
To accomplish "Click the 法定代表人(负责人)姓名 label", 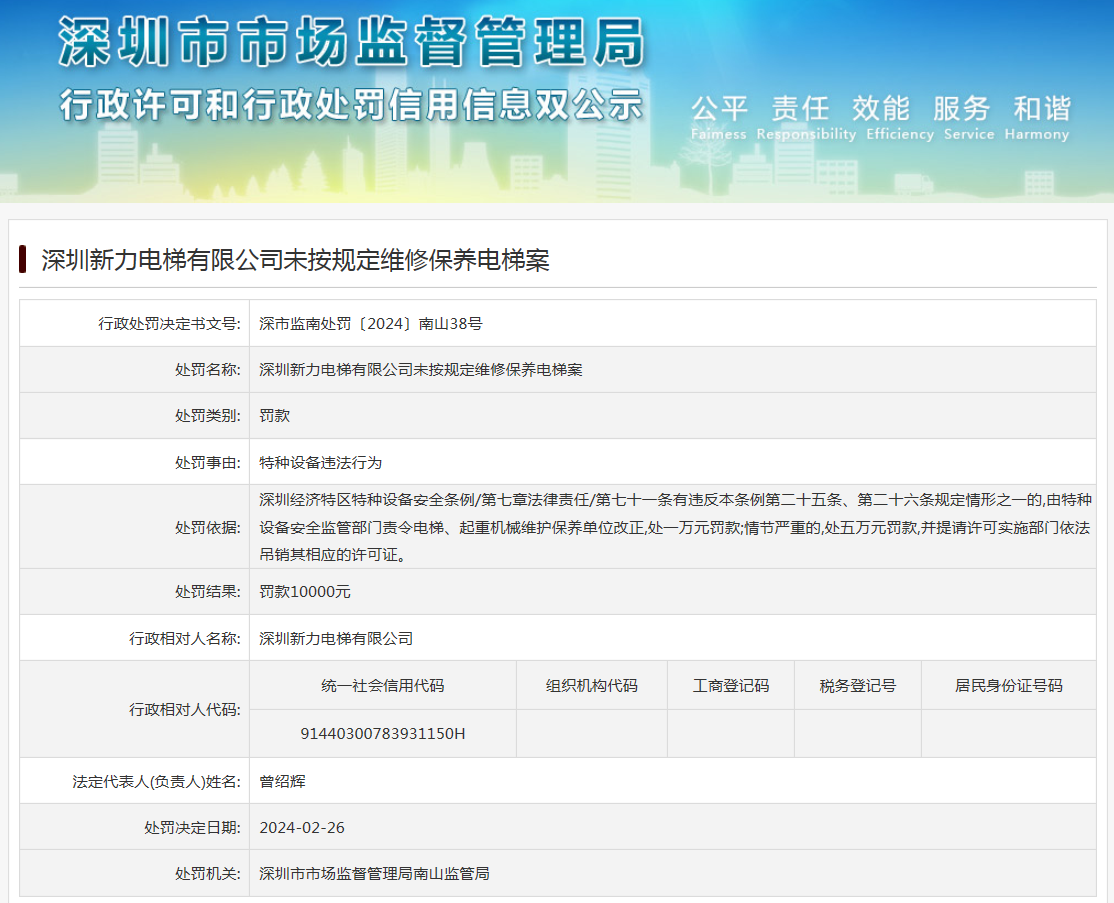I will (156, 782).
